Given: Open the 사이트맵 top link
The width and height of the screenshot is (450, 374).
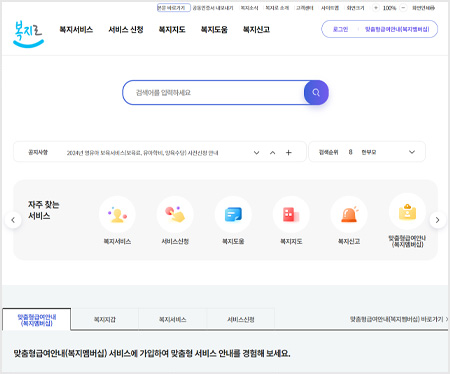Looking at the screenshot, I should point(330,8).
